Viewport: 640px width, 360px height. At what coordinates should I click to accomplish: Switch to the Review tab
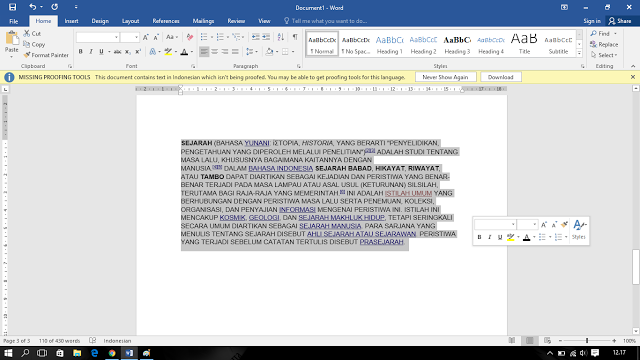coord(236,21)
